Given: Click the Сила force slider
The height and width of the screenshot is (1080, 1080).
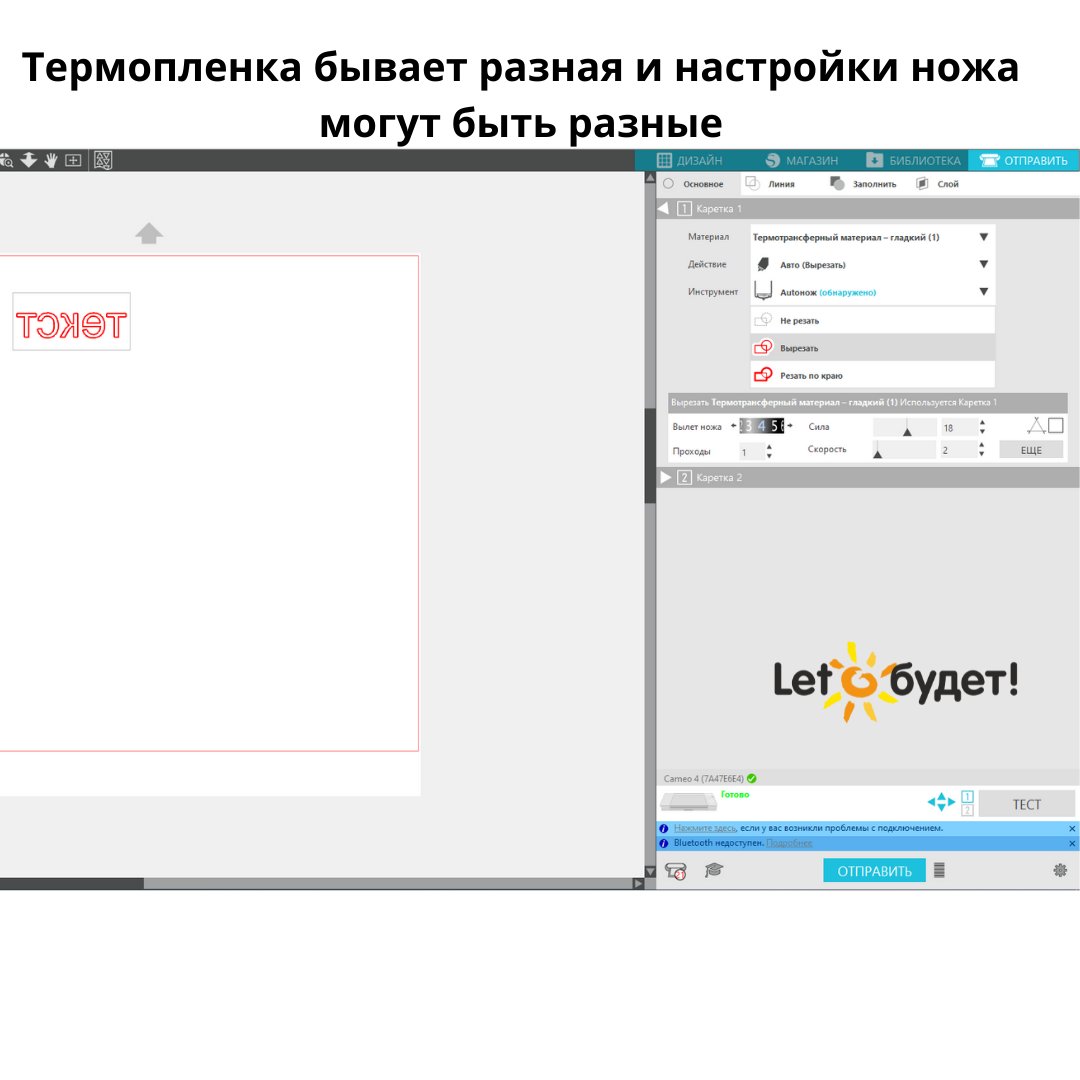Looking at the screenshot, I should (x=904, y=428).
